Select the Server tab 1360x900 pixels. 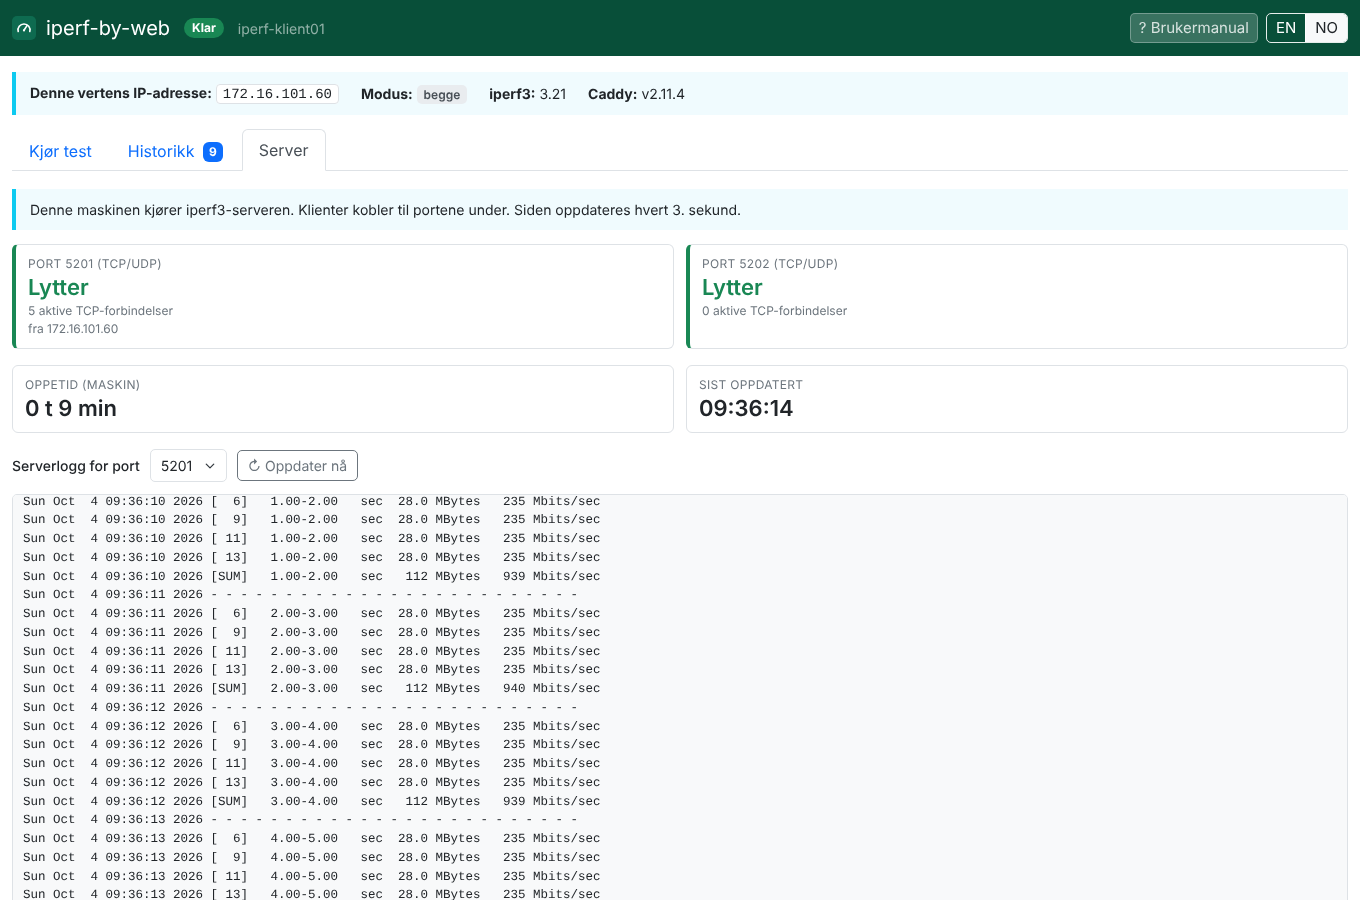click(284, 150)
